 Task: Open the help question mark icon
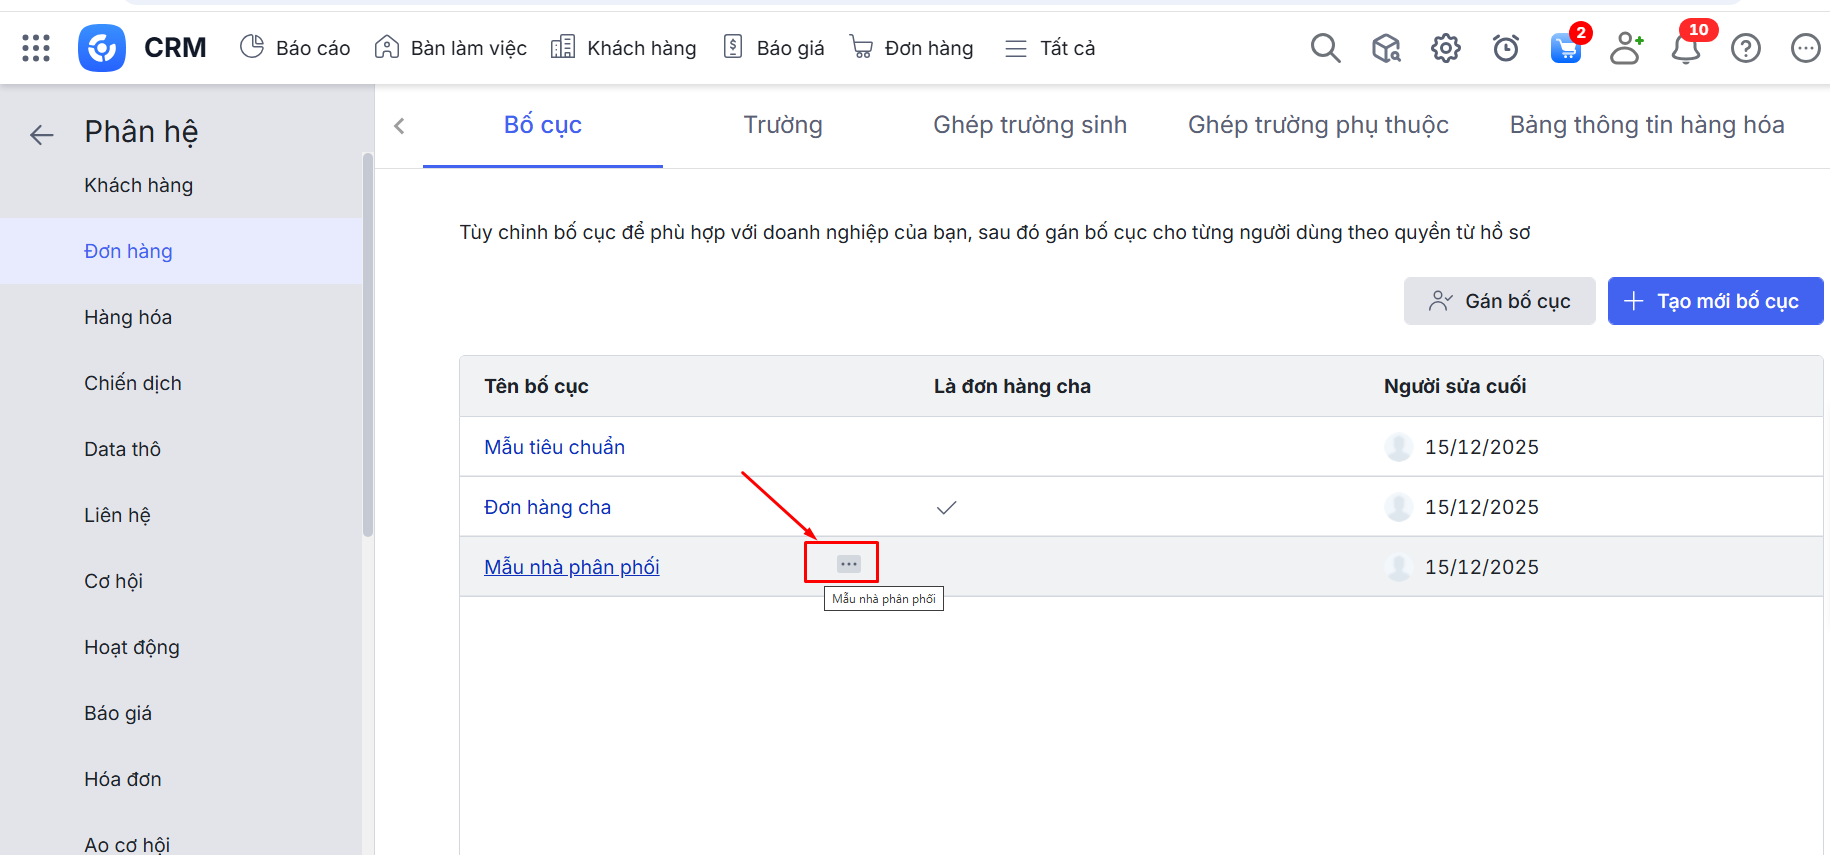click(x=1745, y=48)
